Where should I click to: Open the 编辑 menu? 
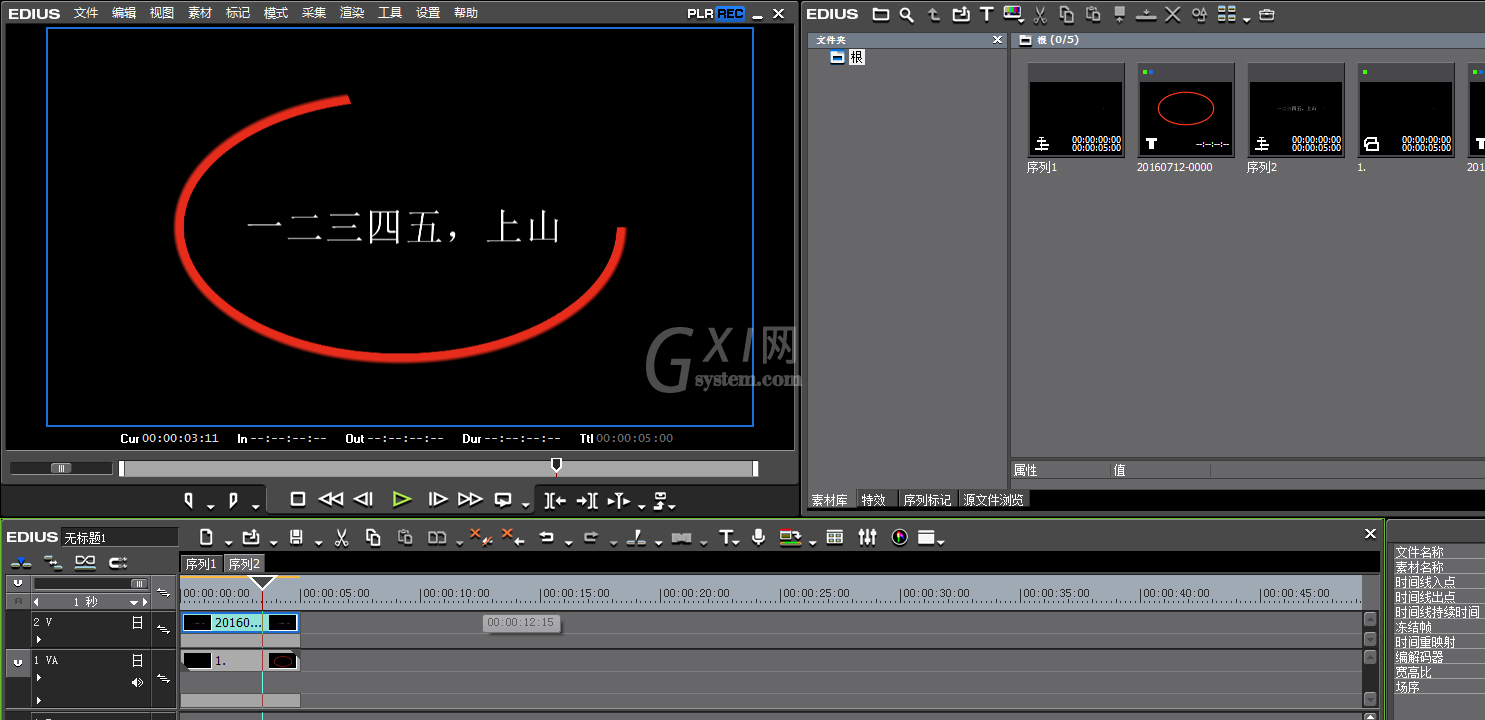(x=124, y=13)
